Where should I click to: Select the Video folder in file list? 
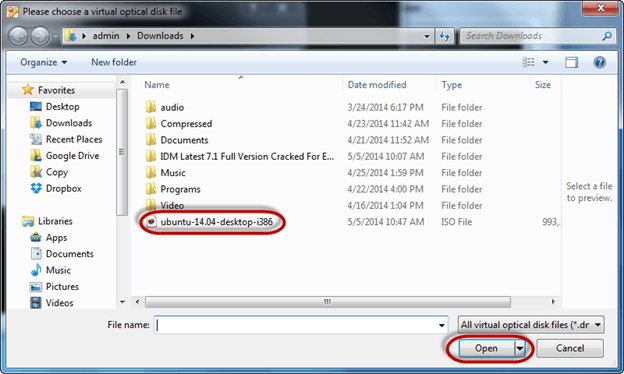click(172, 205)
